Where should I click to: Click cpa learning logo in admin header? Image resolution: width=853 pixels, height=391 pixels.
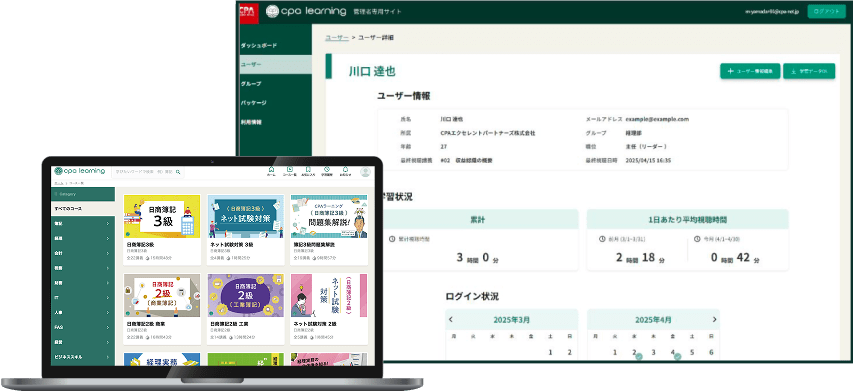pos(306,11)
